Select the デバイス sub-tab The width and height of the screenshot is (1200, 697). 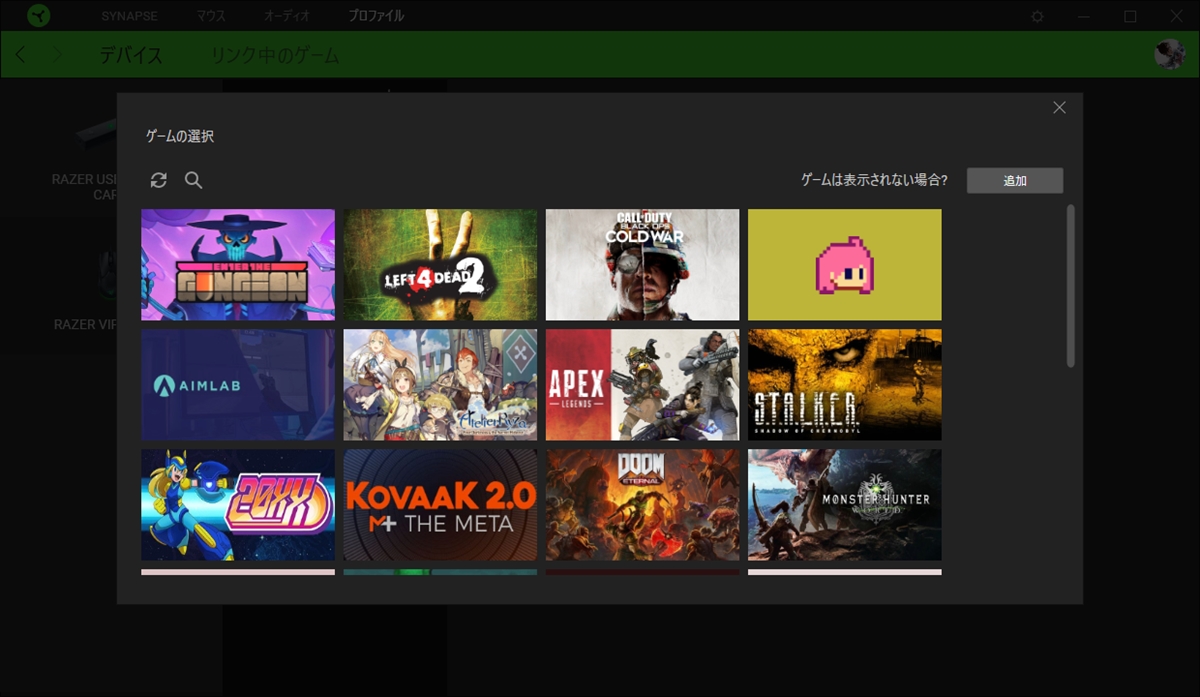click(130, 55)
